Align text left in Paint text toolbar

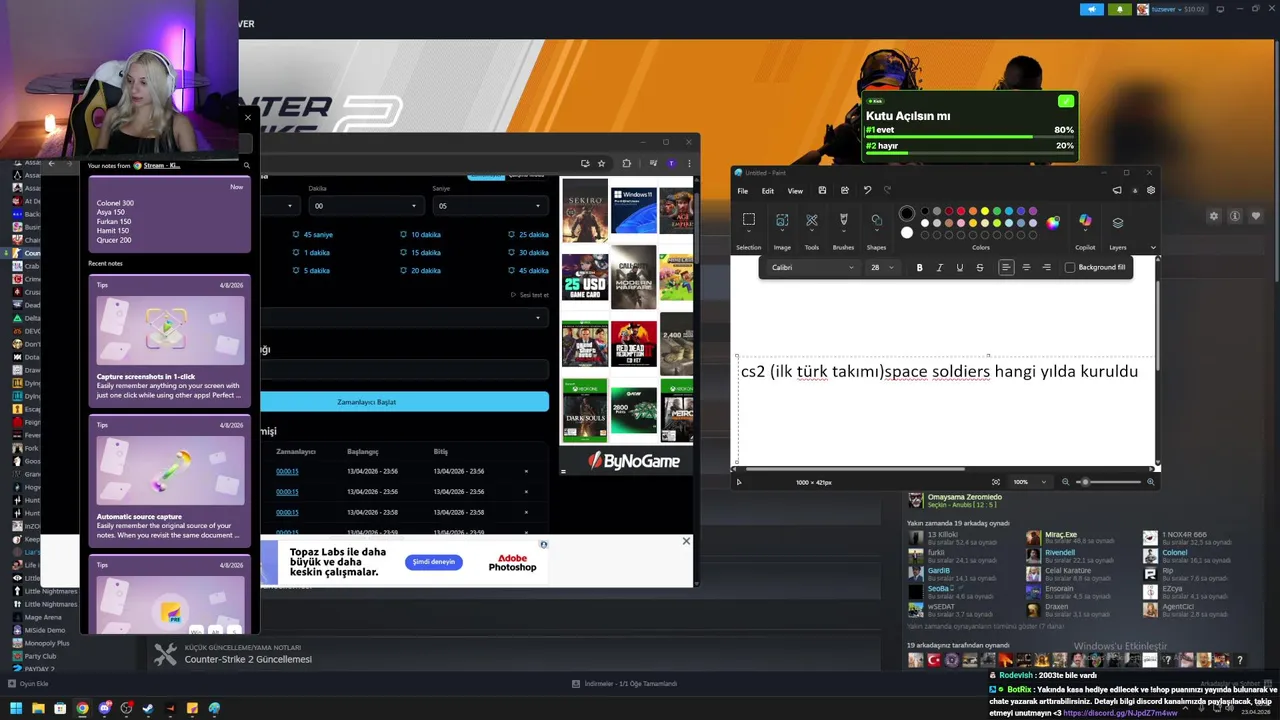pos(1006,267)
